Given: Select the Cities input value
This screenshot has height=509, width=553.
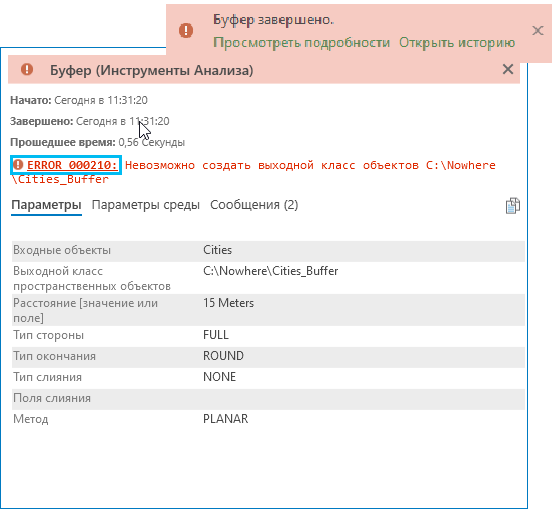Looking at the screenshot, I should click(x=217, y=250).
